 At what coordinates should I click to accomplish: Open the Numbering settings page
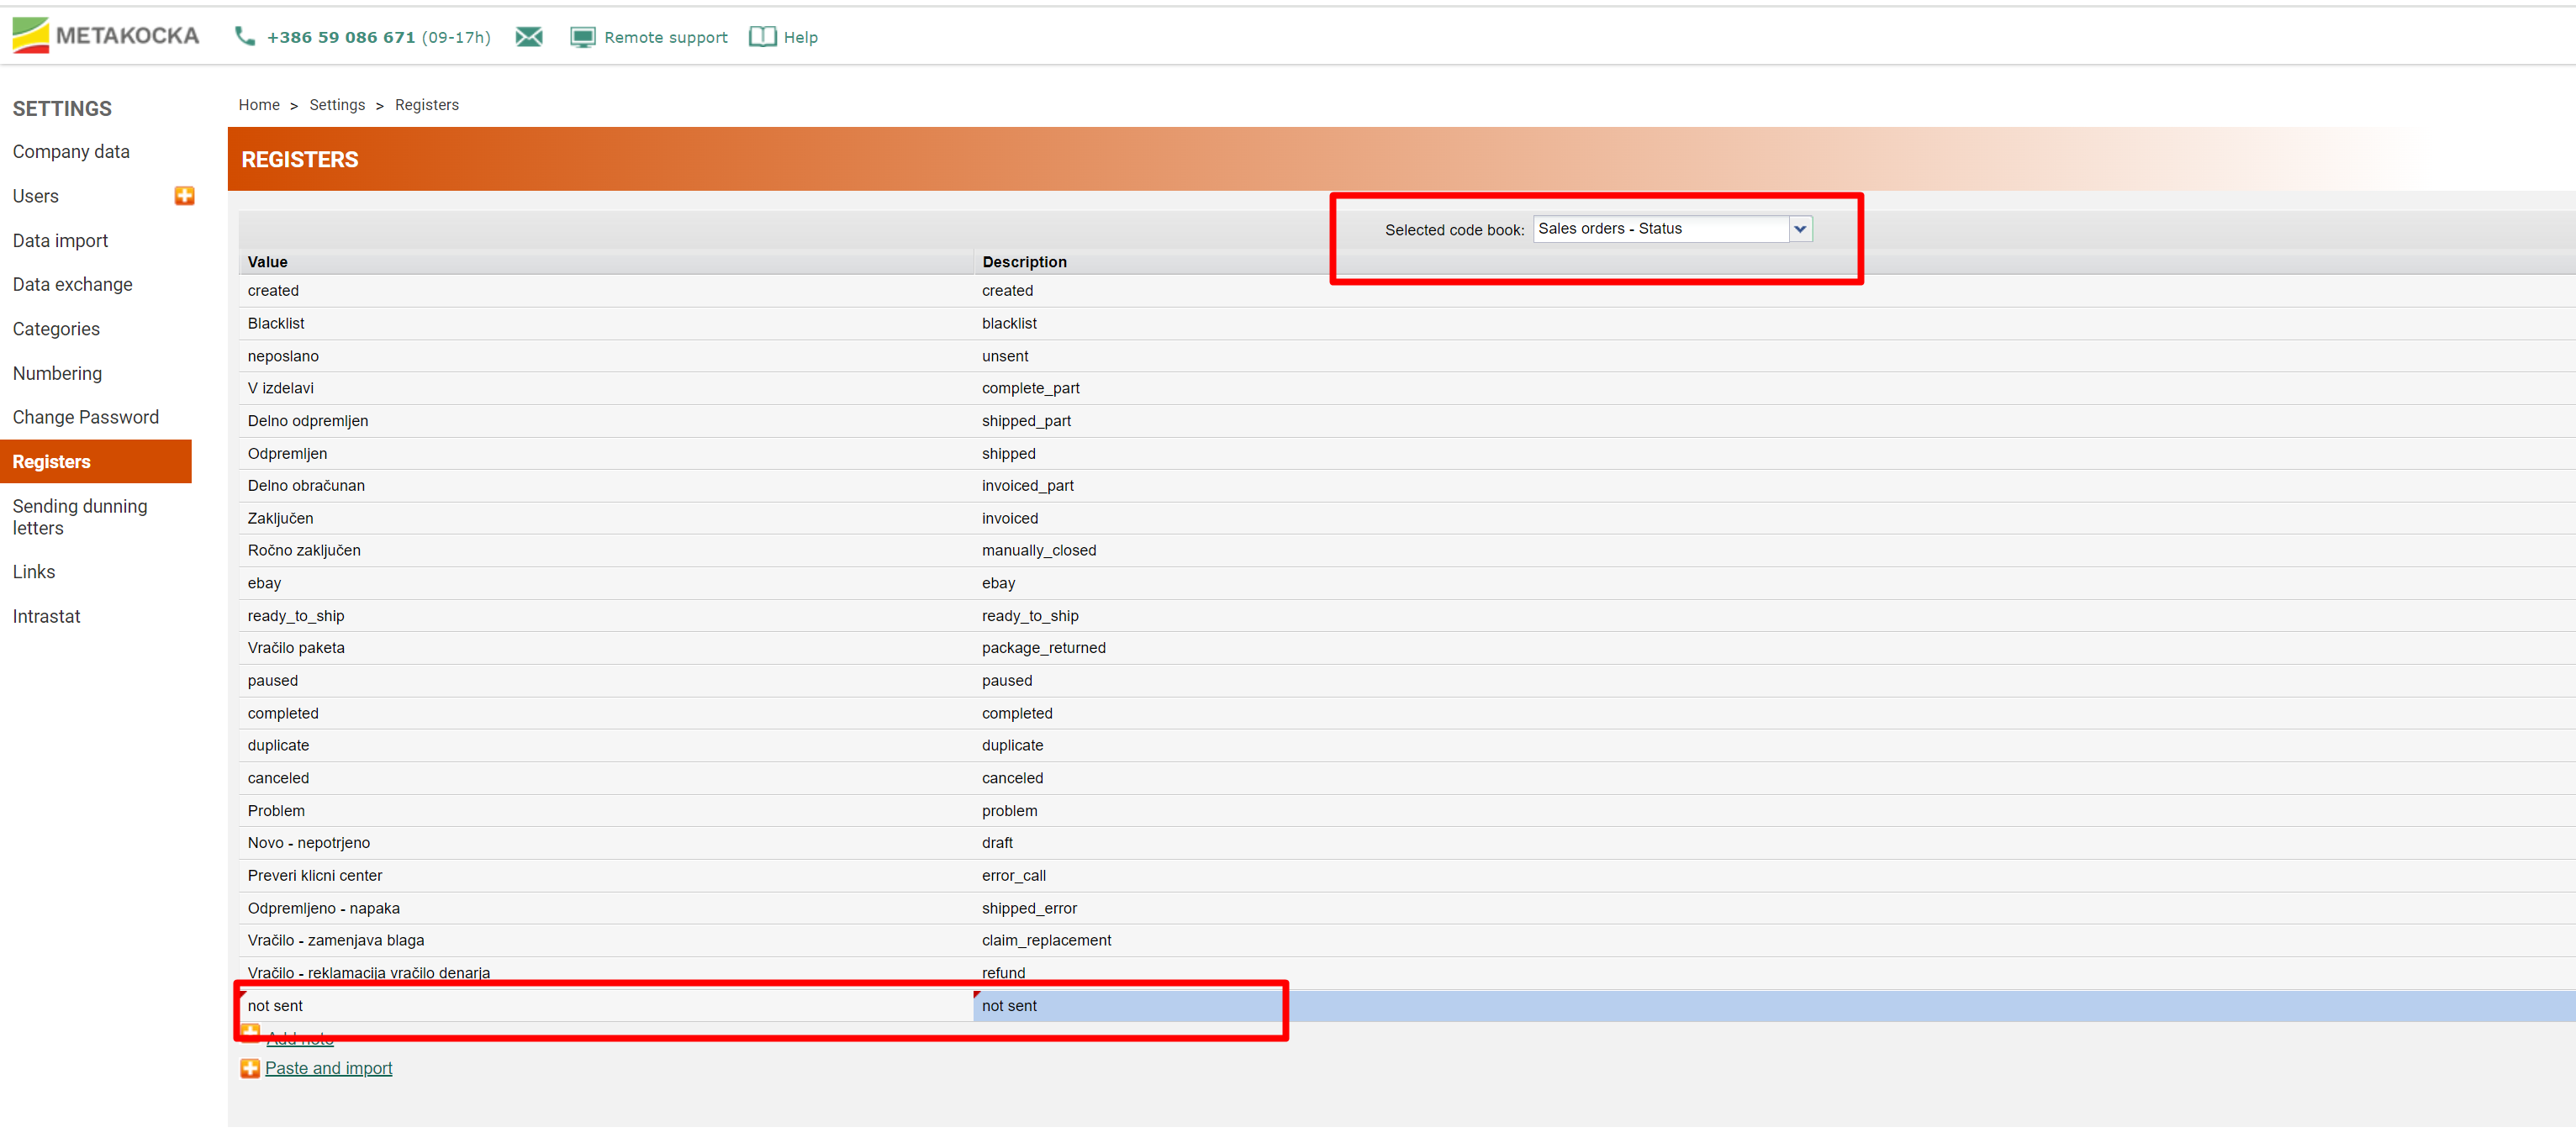click(57, 374)
